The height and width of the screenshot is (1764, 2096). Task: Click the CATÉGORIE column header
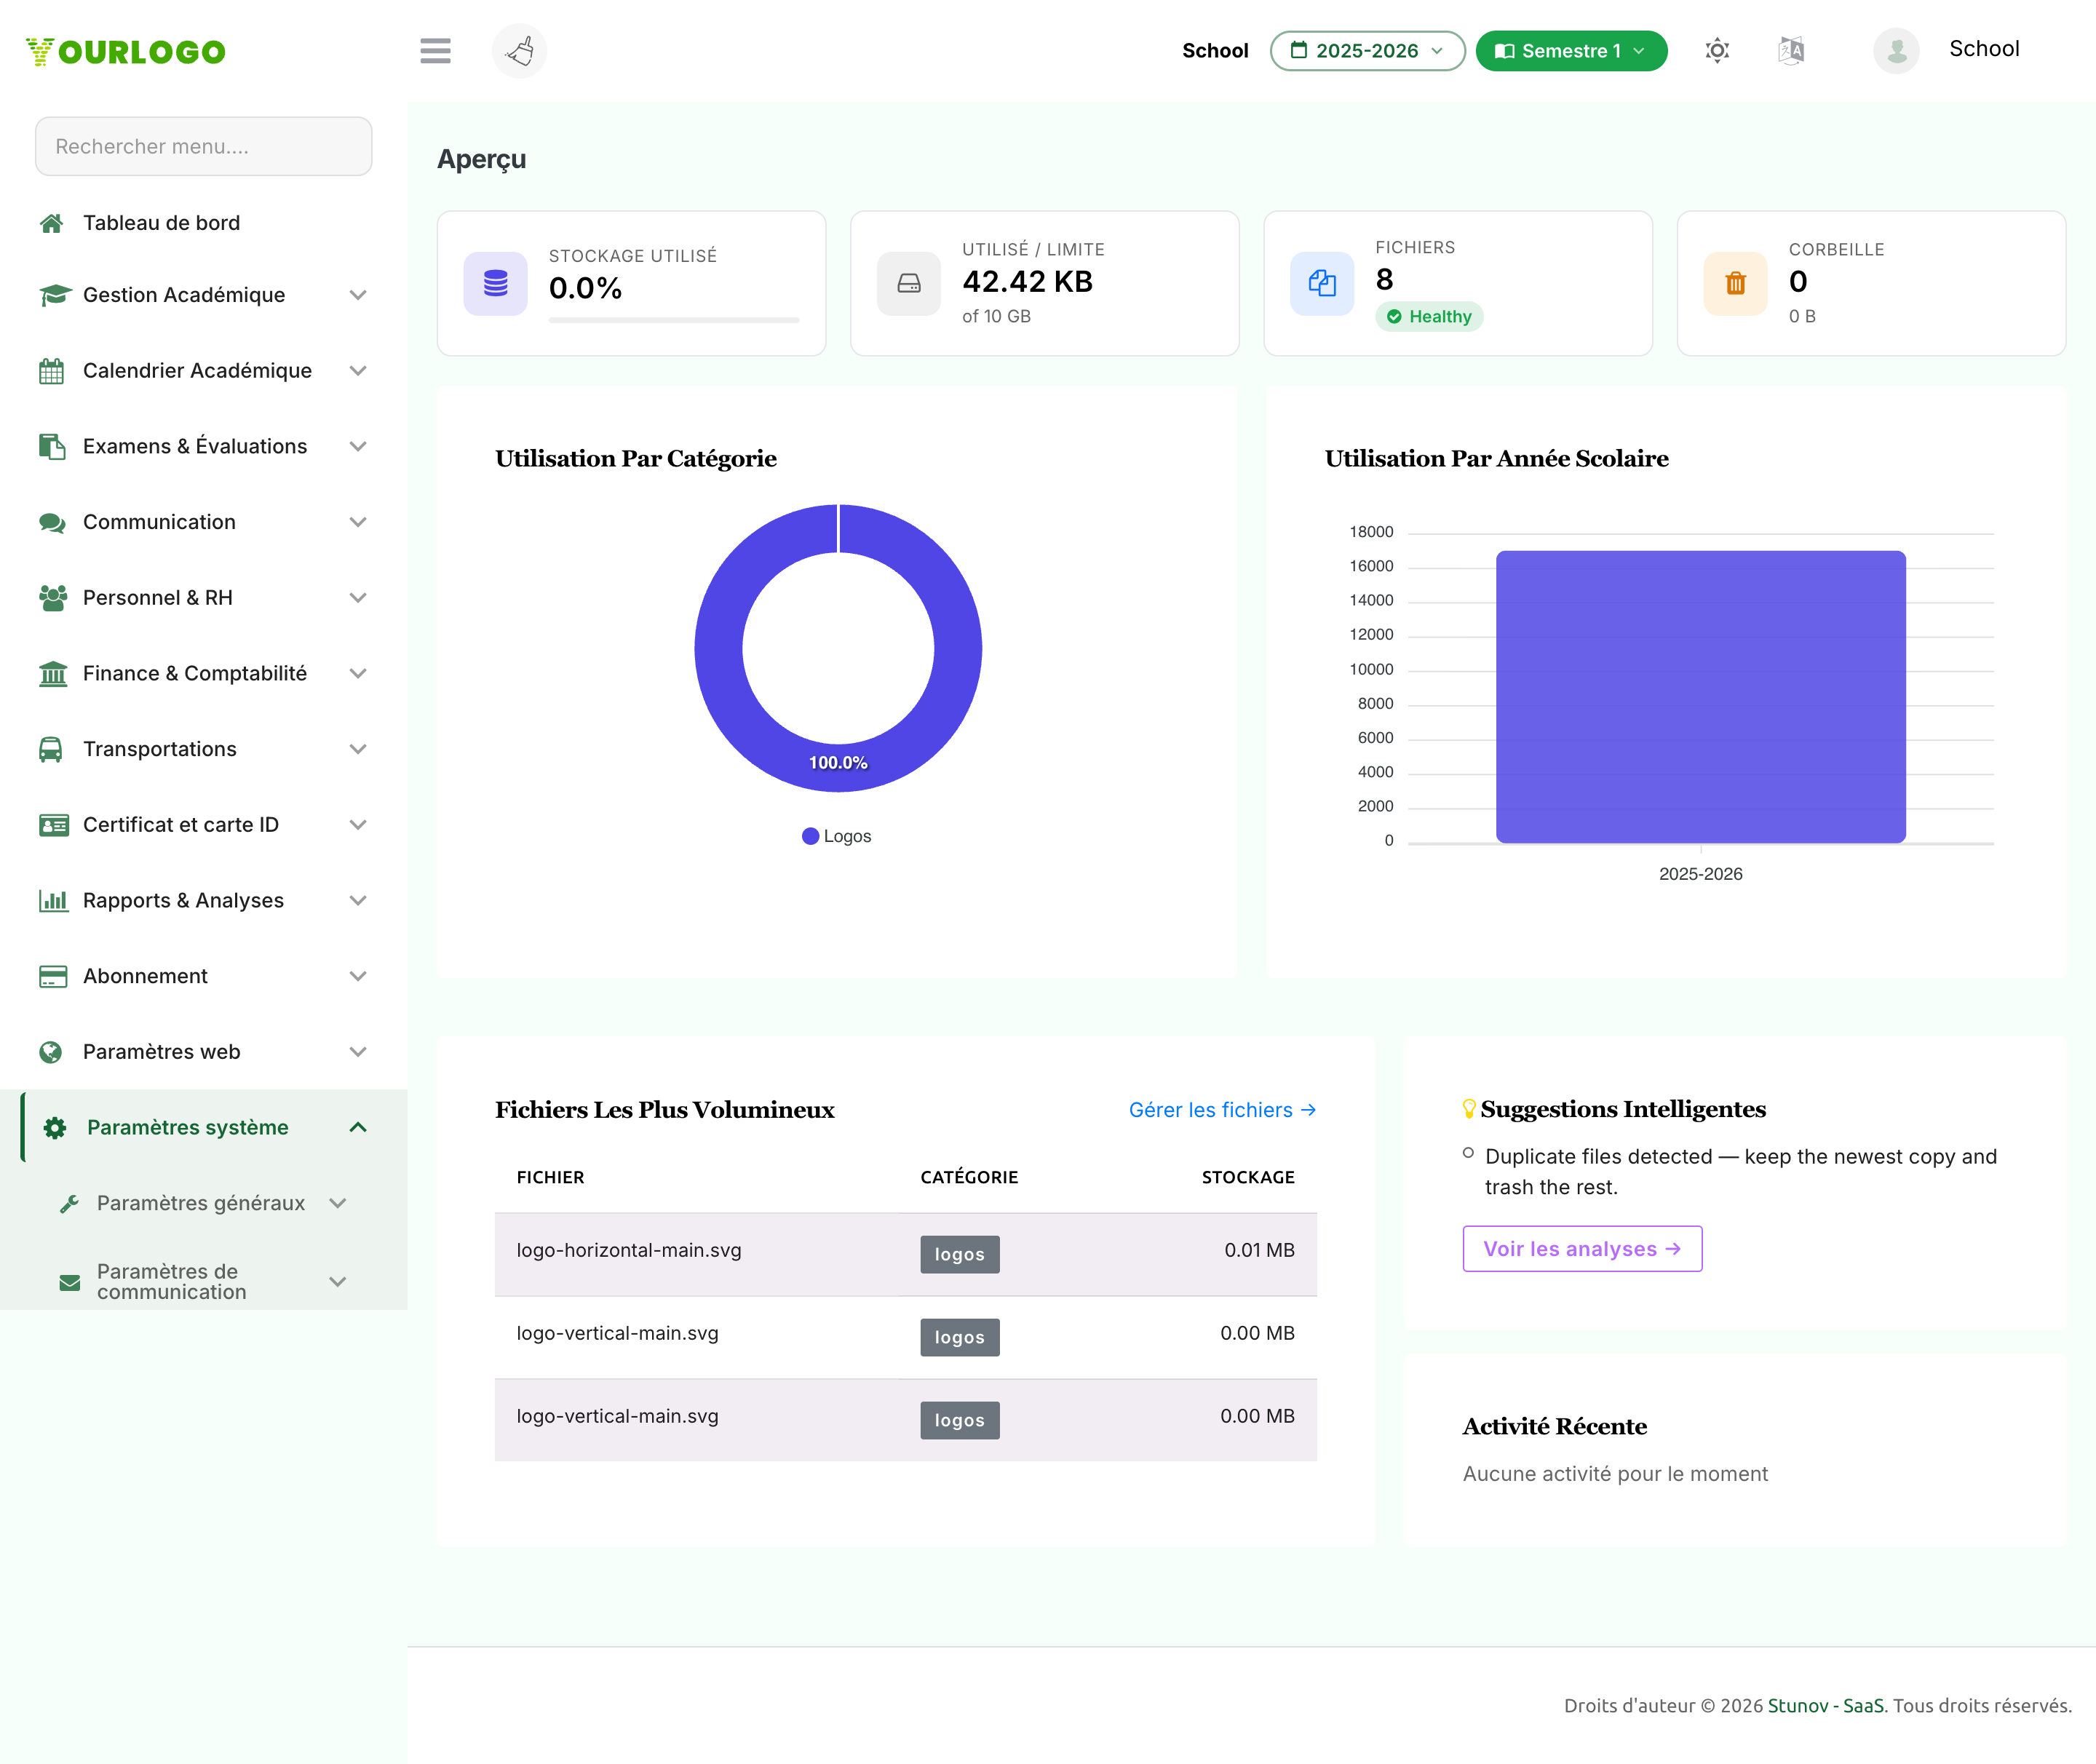[x=969, y=1178]
